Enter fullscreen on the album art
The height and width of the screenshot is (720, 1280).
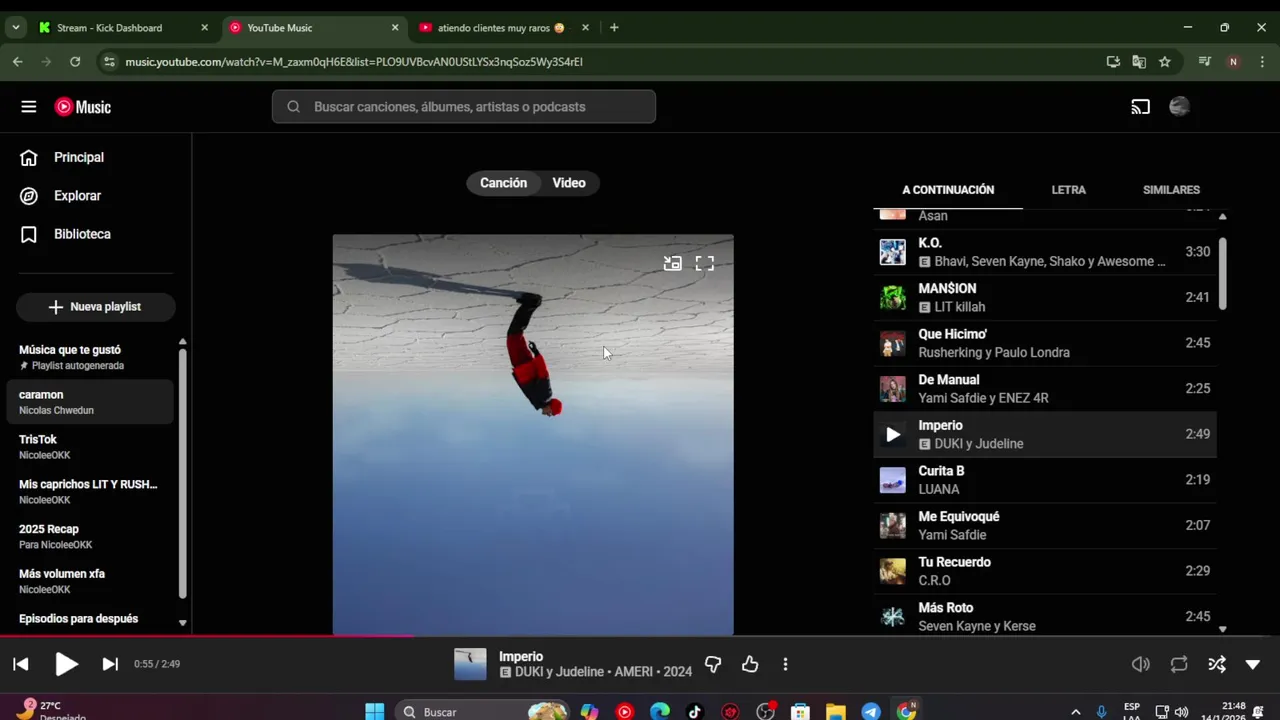click(705, 264)
